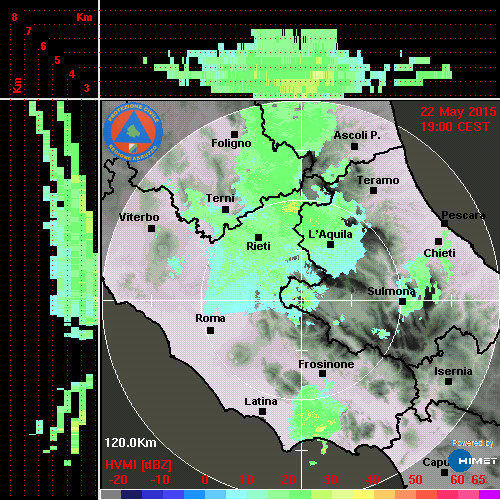Click the horizontal 'Km' label at top
Screen dimensions: 500x500
(84, 17)
